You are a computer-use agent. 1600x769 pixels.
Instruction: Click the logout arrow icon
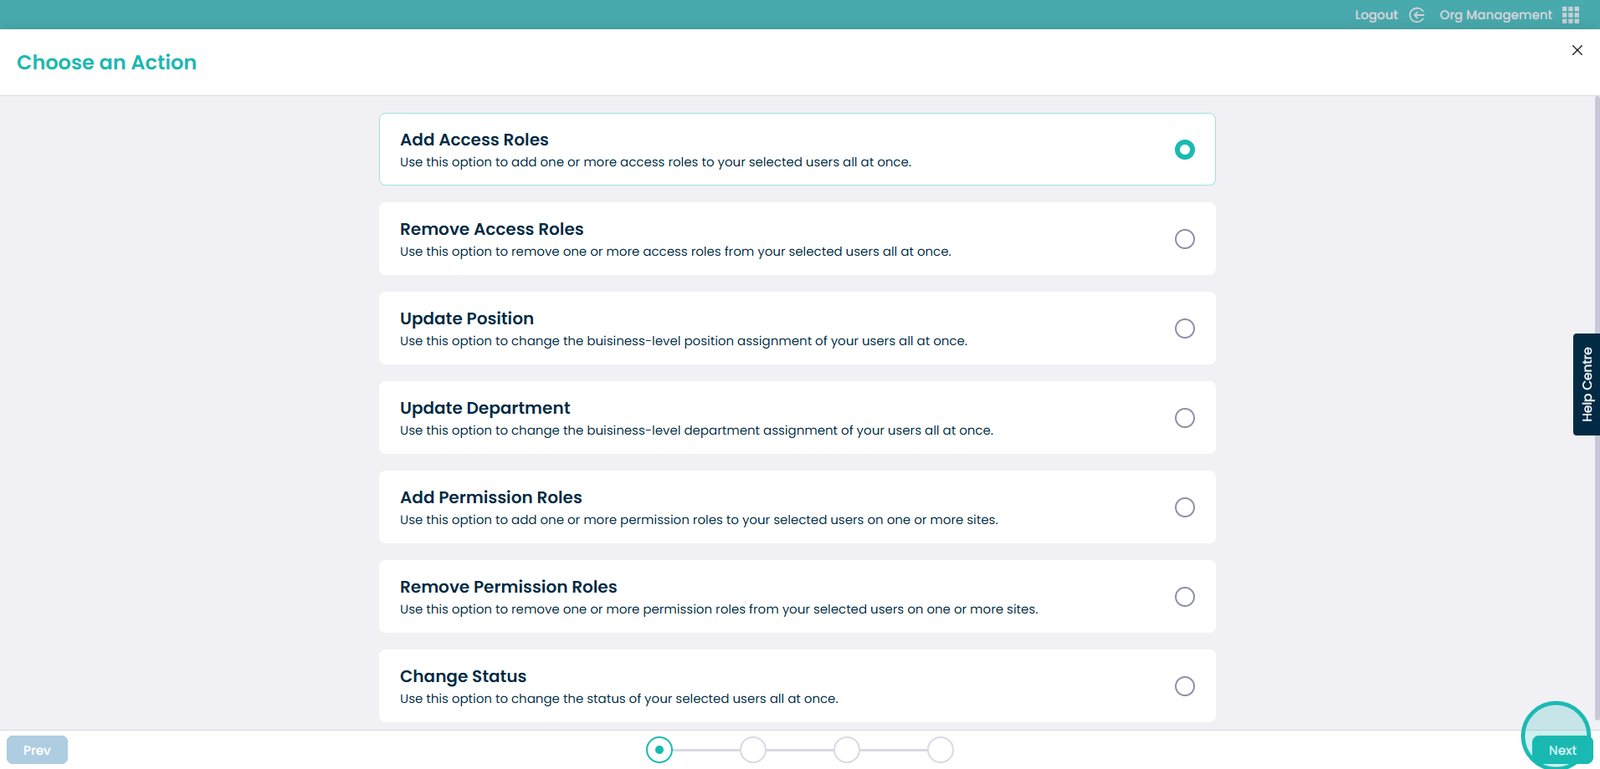(x=1416, y=15)
